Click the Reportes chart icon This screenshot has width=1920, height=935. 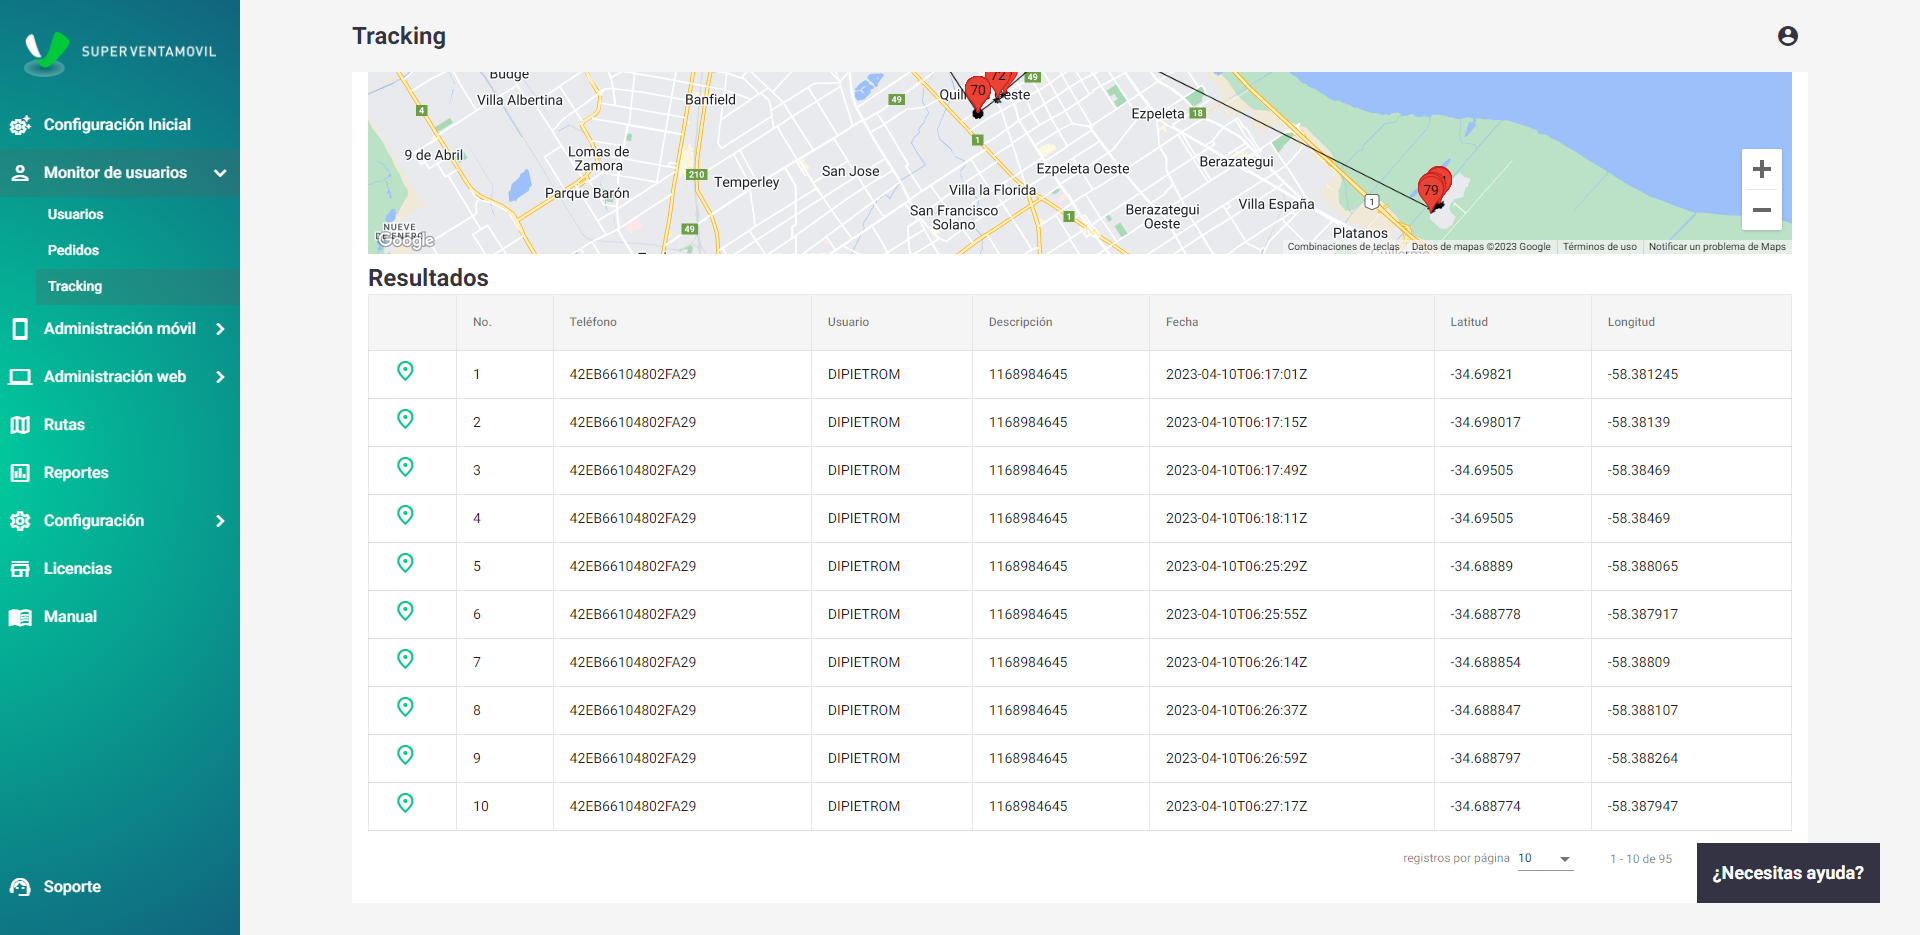20,473
